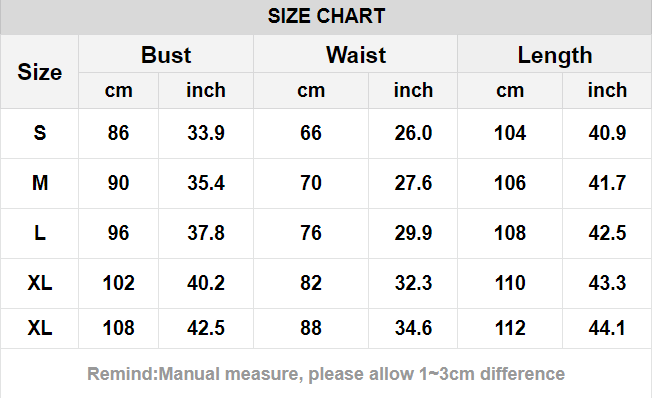Click bust 86 cm cell

119,133
